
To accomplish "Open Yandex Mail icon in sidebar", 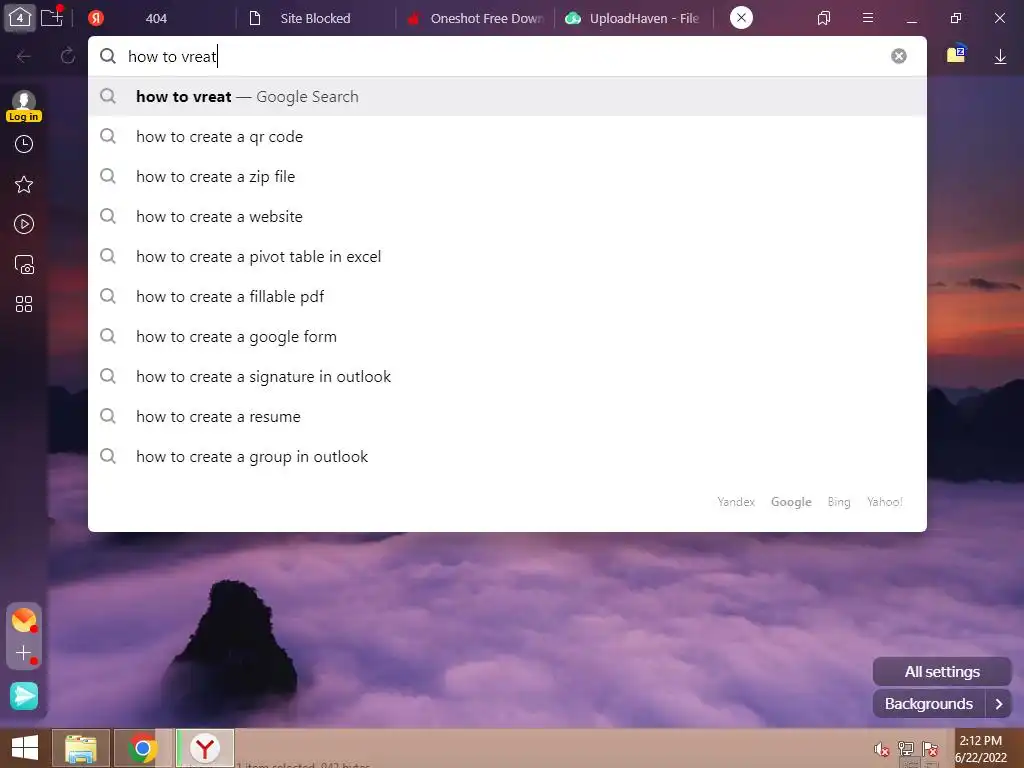I will (24, 620).
